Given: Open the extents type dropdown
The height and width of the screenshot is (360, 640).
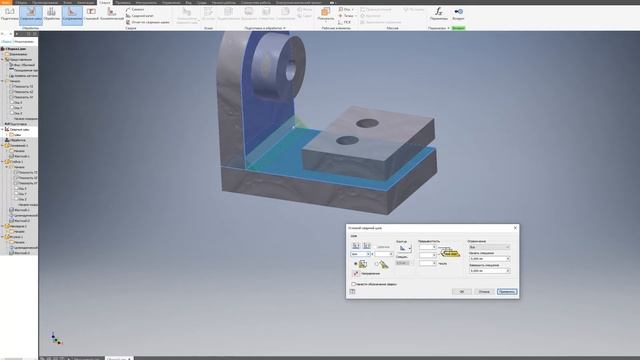Looking at the screenshot, I should tap(489, 247).
